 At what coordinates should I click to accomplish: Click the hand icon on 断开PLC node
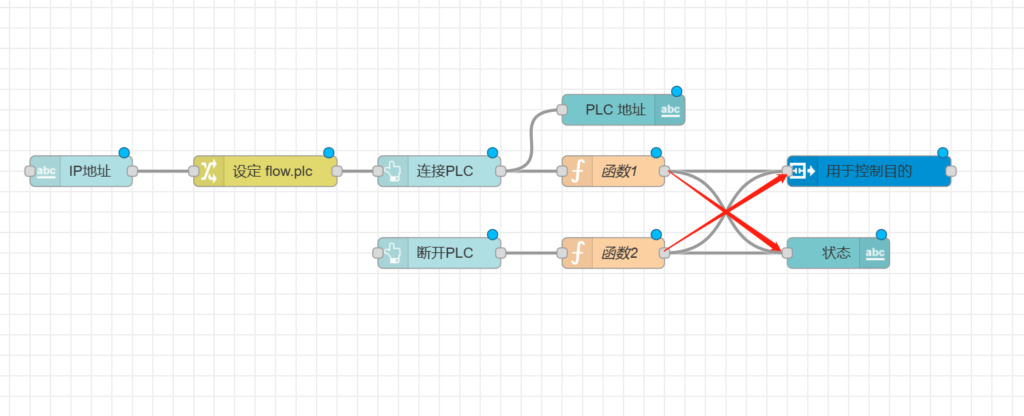tap(393, 253)
